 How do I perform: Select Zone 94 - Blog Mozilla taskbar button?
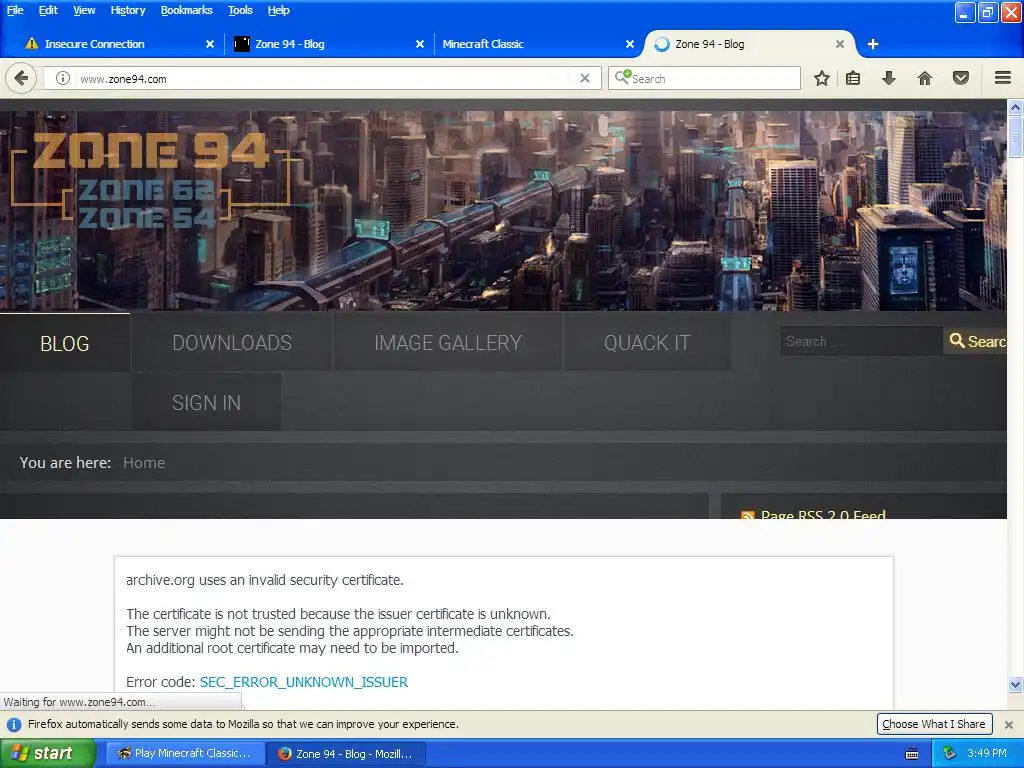coord(346,754)
